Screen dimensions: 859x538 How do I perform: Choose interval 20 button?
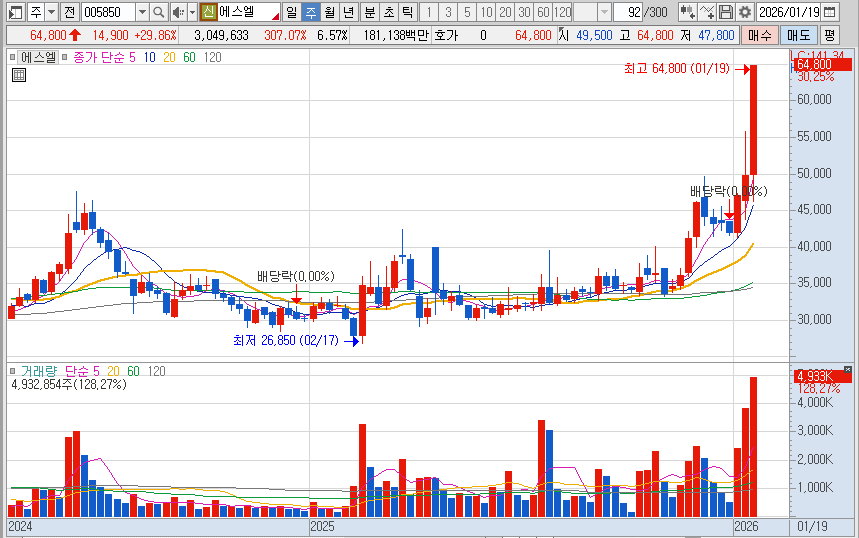coord(506,12)
